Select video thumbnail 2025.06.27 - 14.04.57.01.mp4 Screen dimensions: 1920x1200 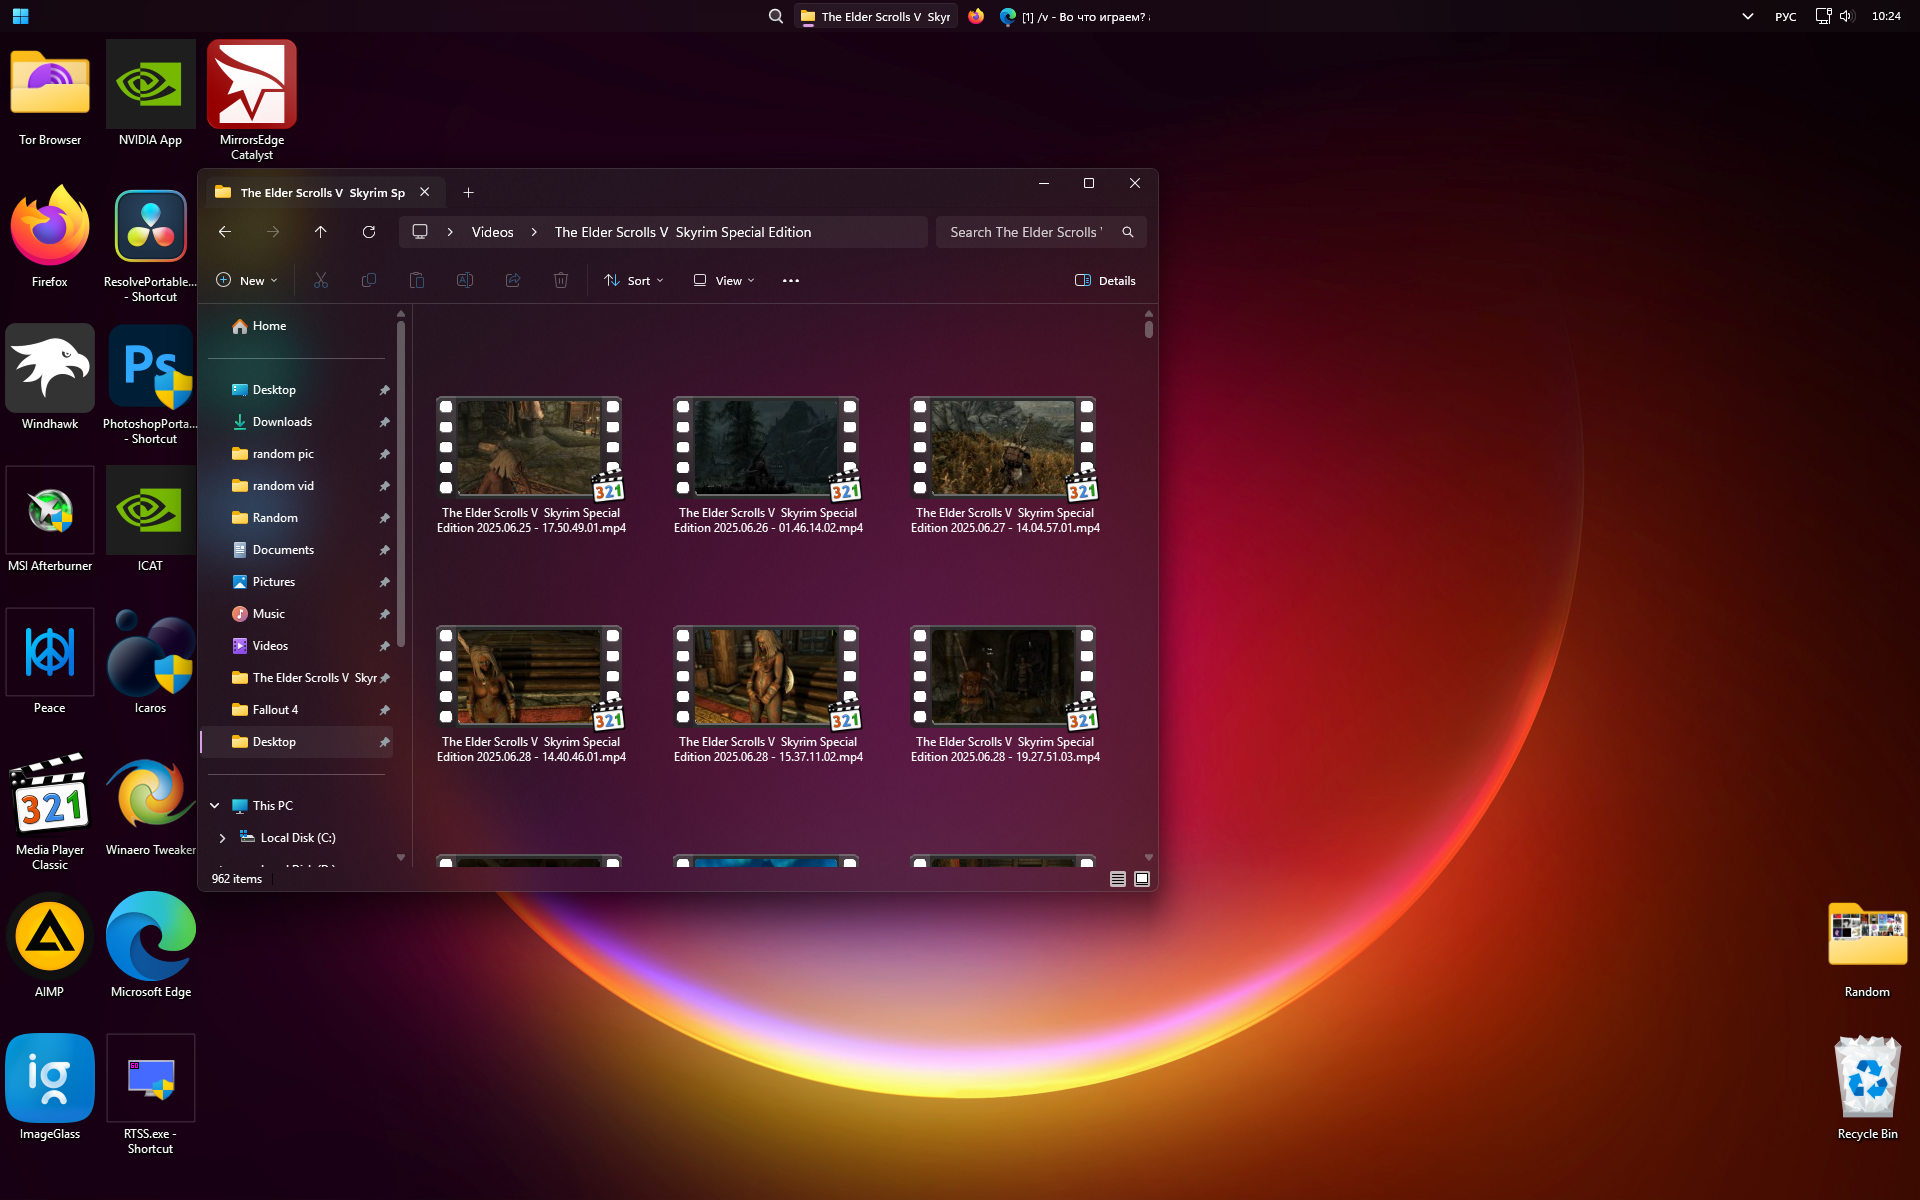coord(1004,448)
